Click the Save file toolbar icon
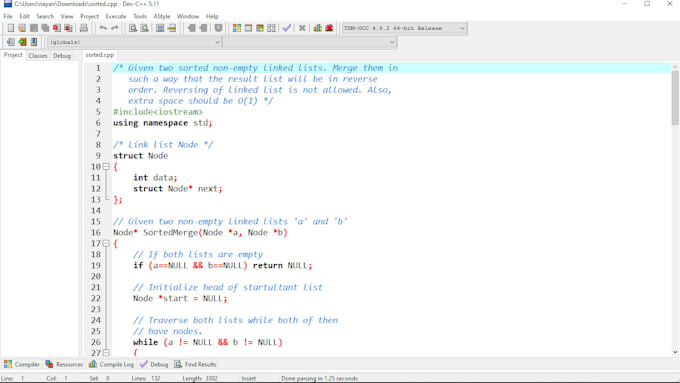 point(33,28)
